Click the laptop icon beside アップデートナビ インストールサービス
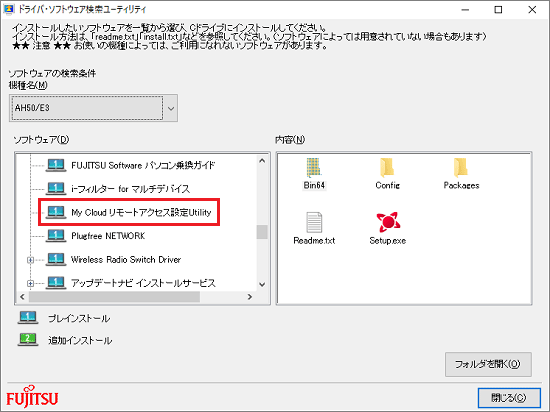 [x=56, y=282]
